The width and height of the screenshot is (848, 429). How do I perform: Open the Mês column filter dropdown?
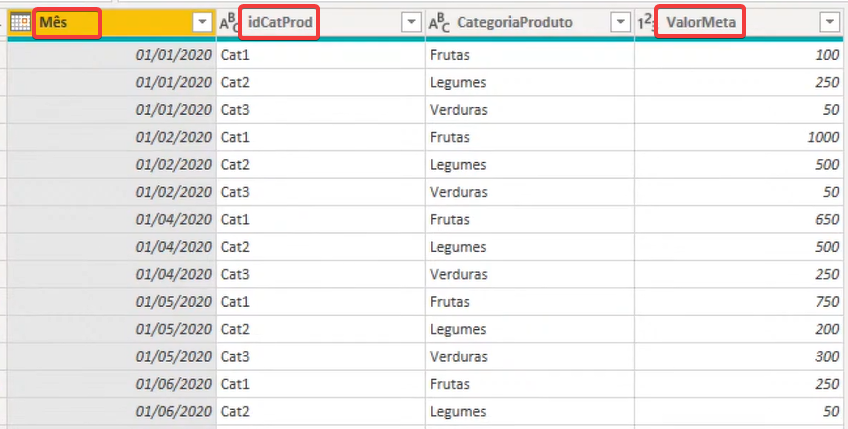tap(203, 22)
